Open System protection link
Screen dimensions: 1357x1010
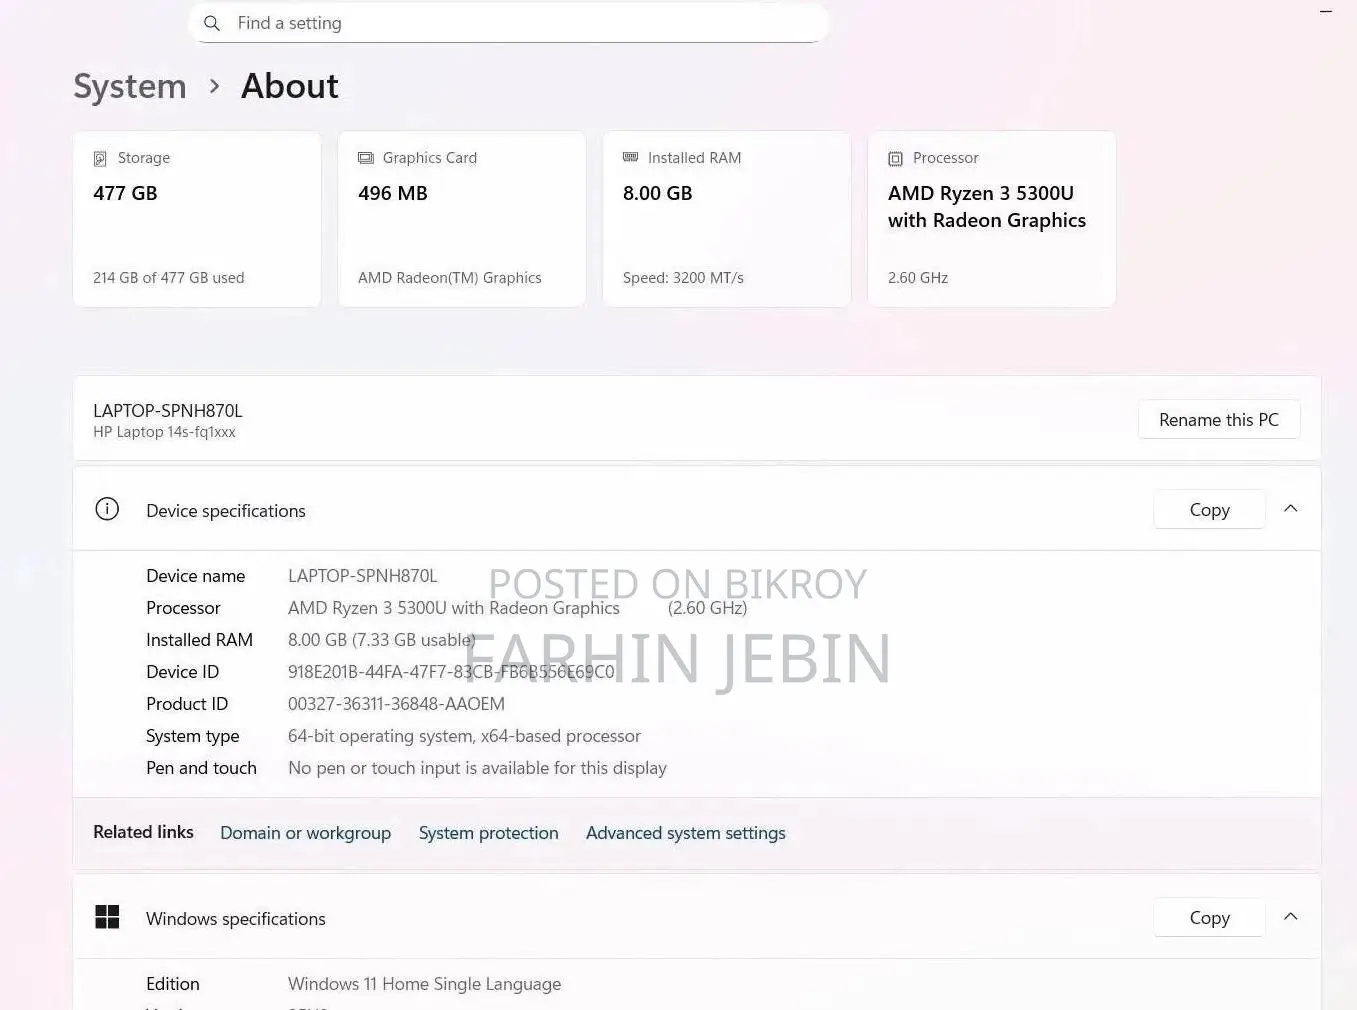488,833
